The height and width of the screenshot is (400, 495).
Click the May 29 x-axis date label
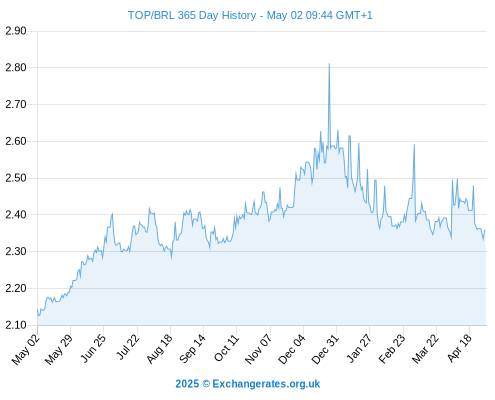click(59, 349)
